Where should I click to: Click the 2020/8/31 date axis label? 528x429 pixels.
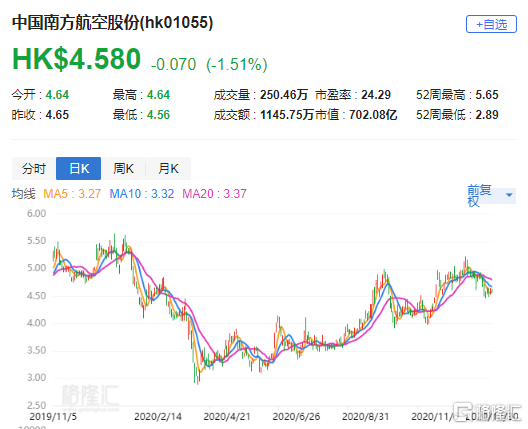click(366, 417)
